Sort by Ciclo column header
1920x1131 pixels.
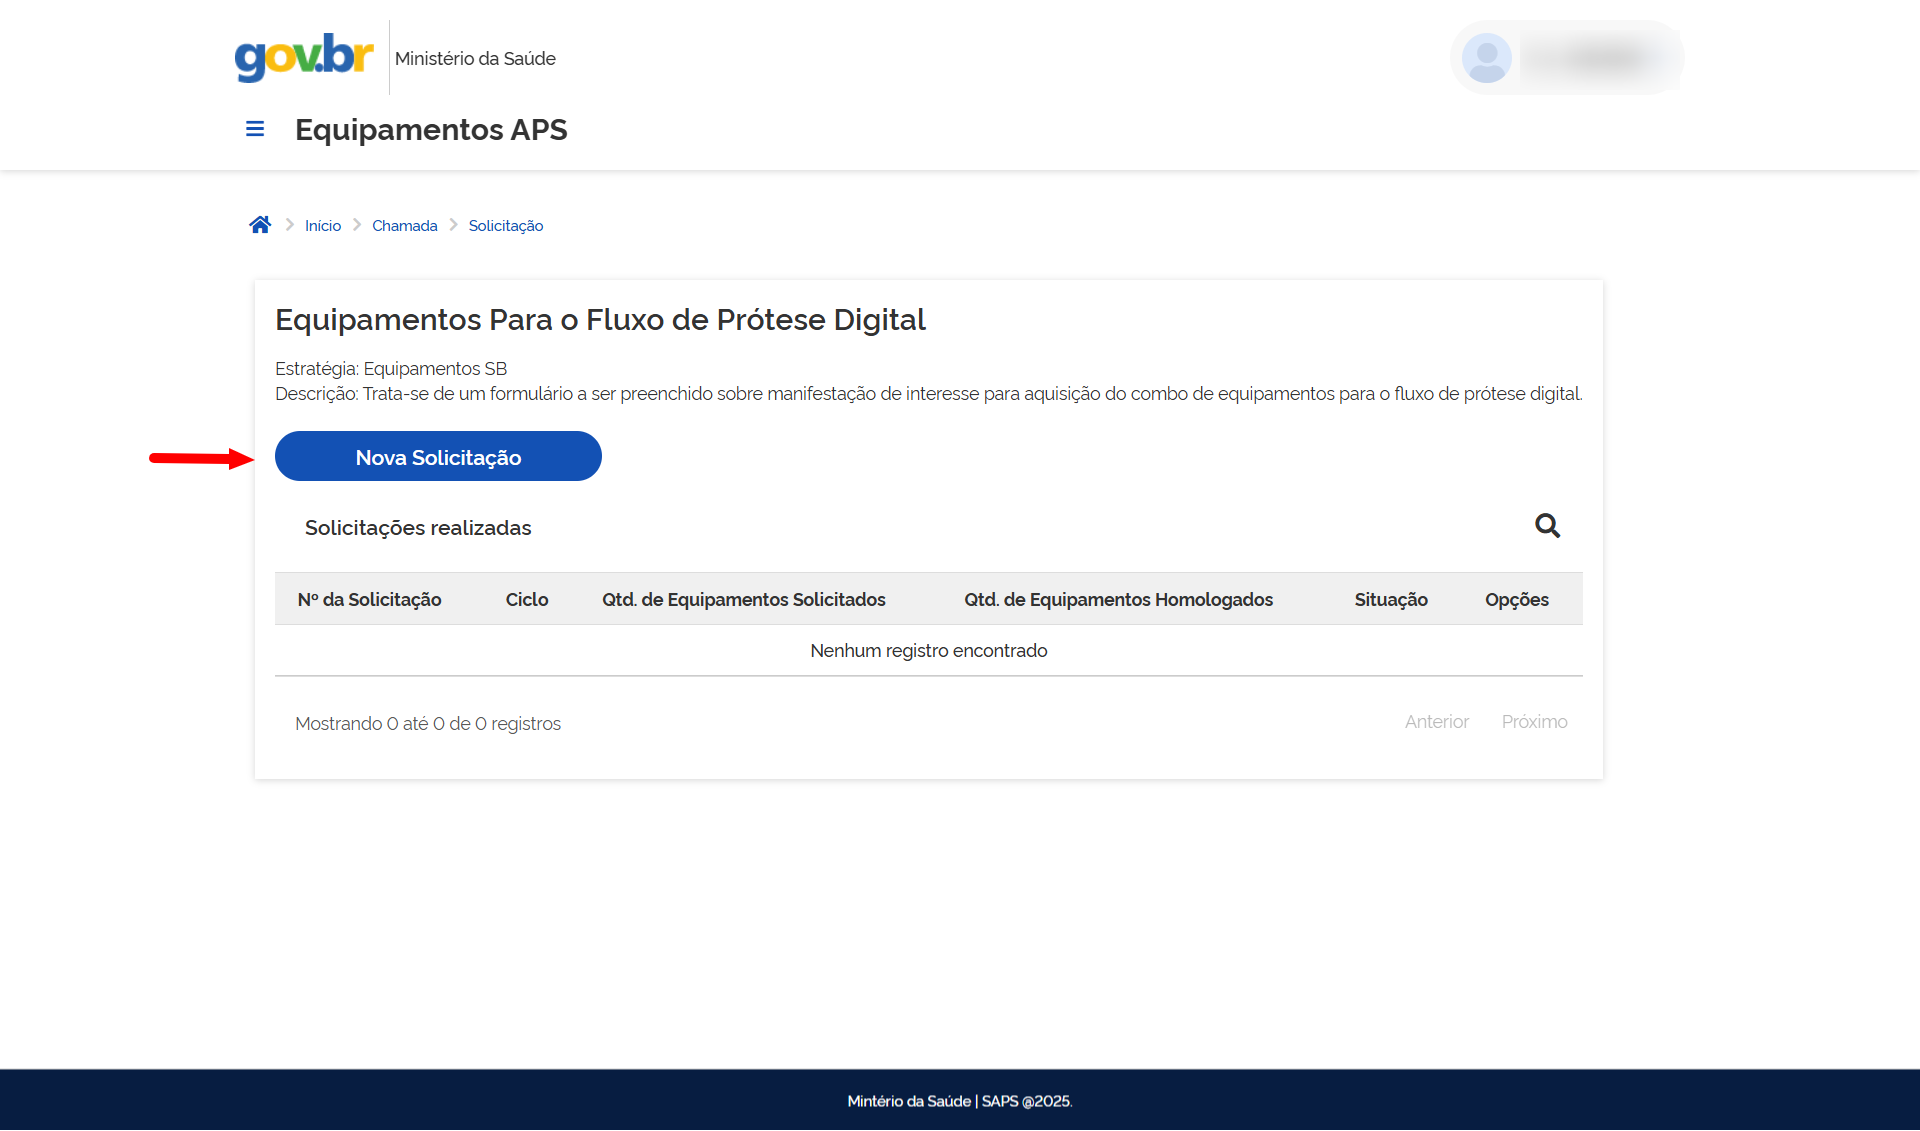click(x=527, y=599)
